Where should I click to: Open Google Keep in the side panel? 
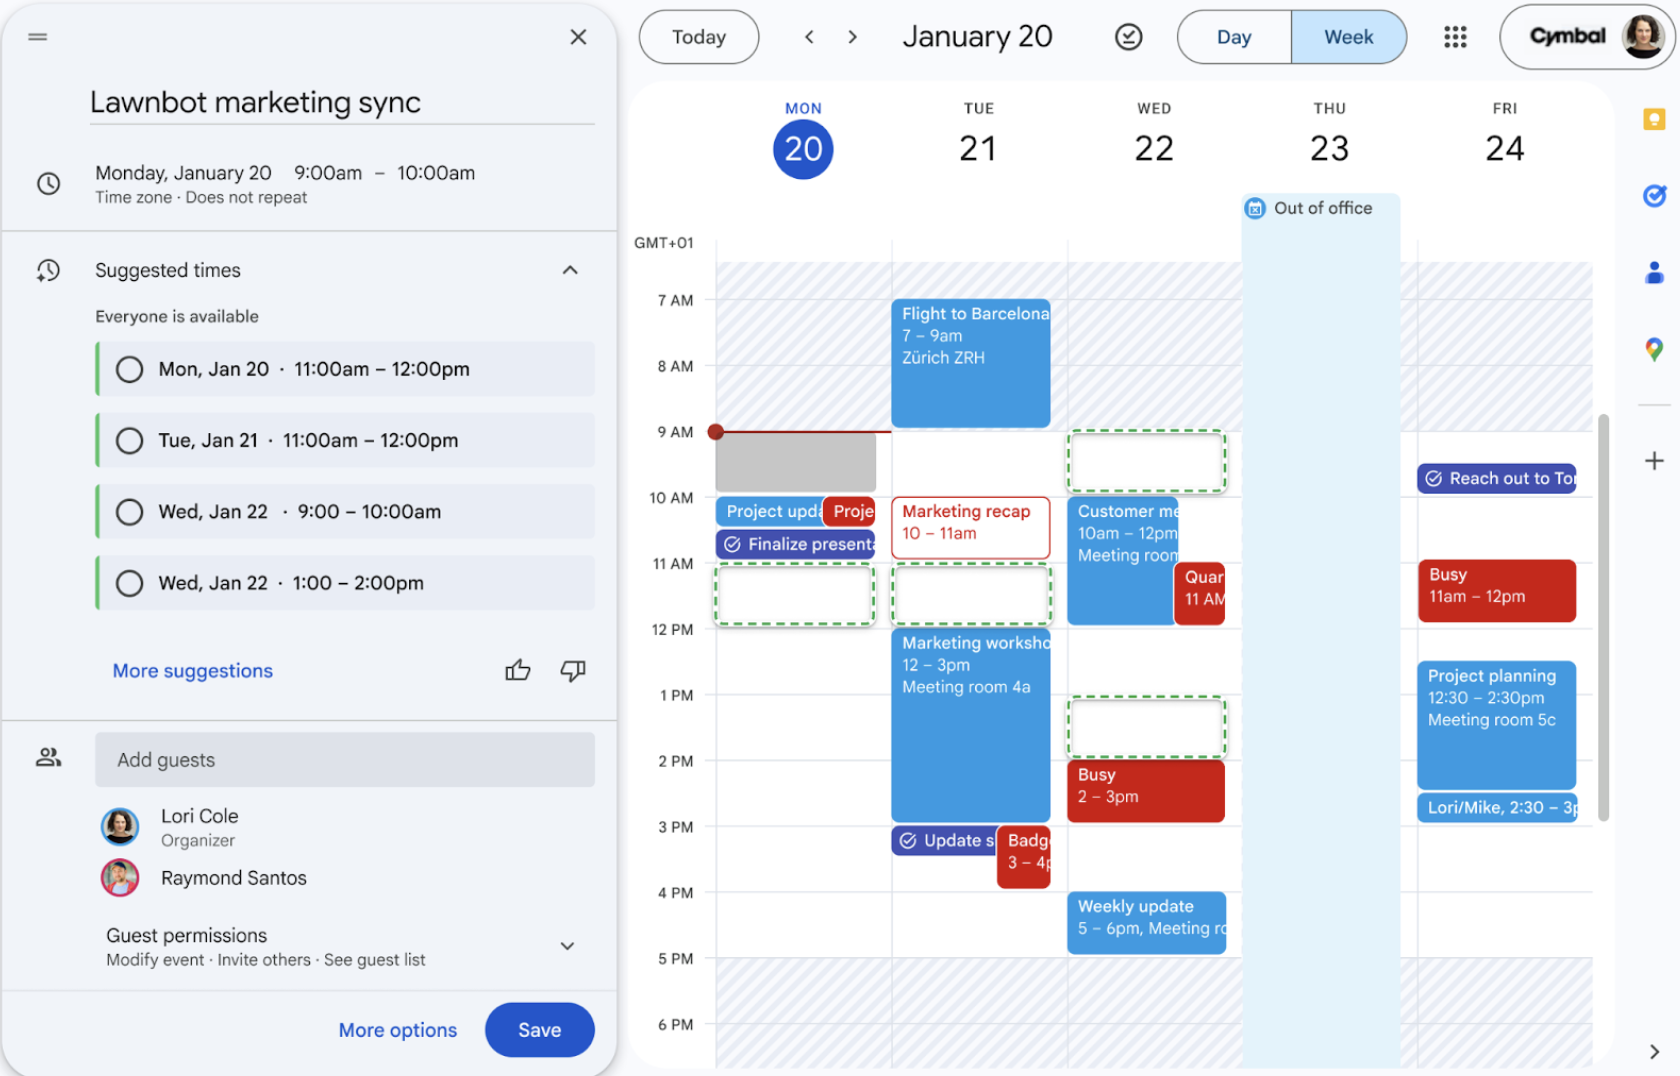1655,119
